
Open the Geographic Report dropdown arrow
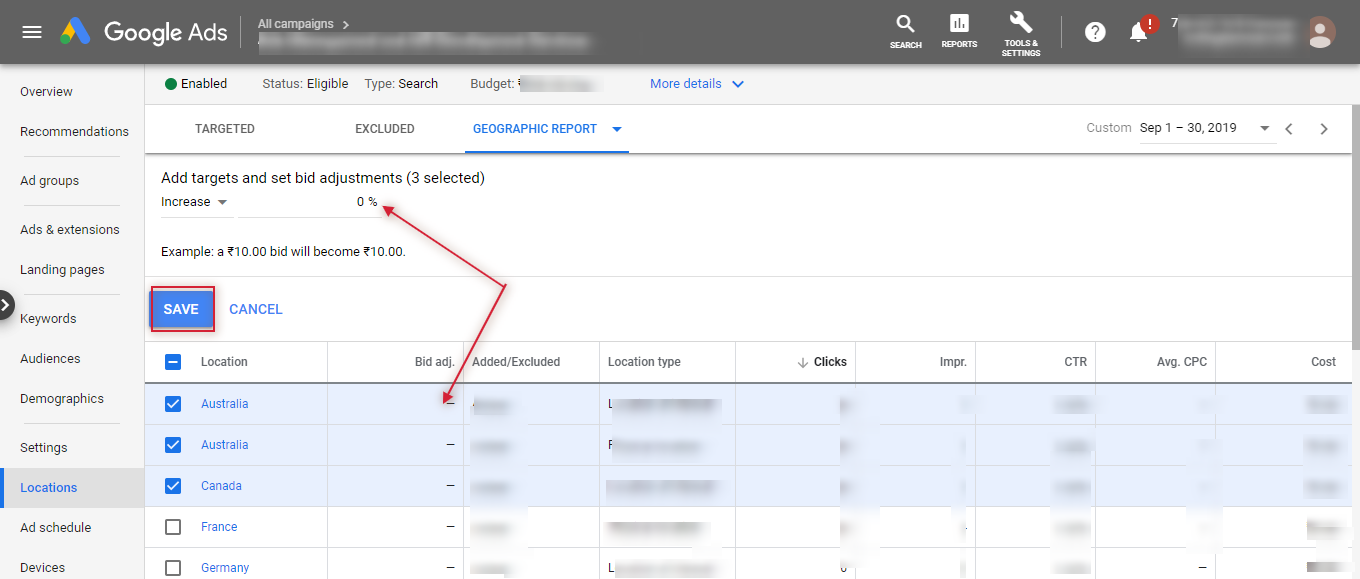[617, 129]
